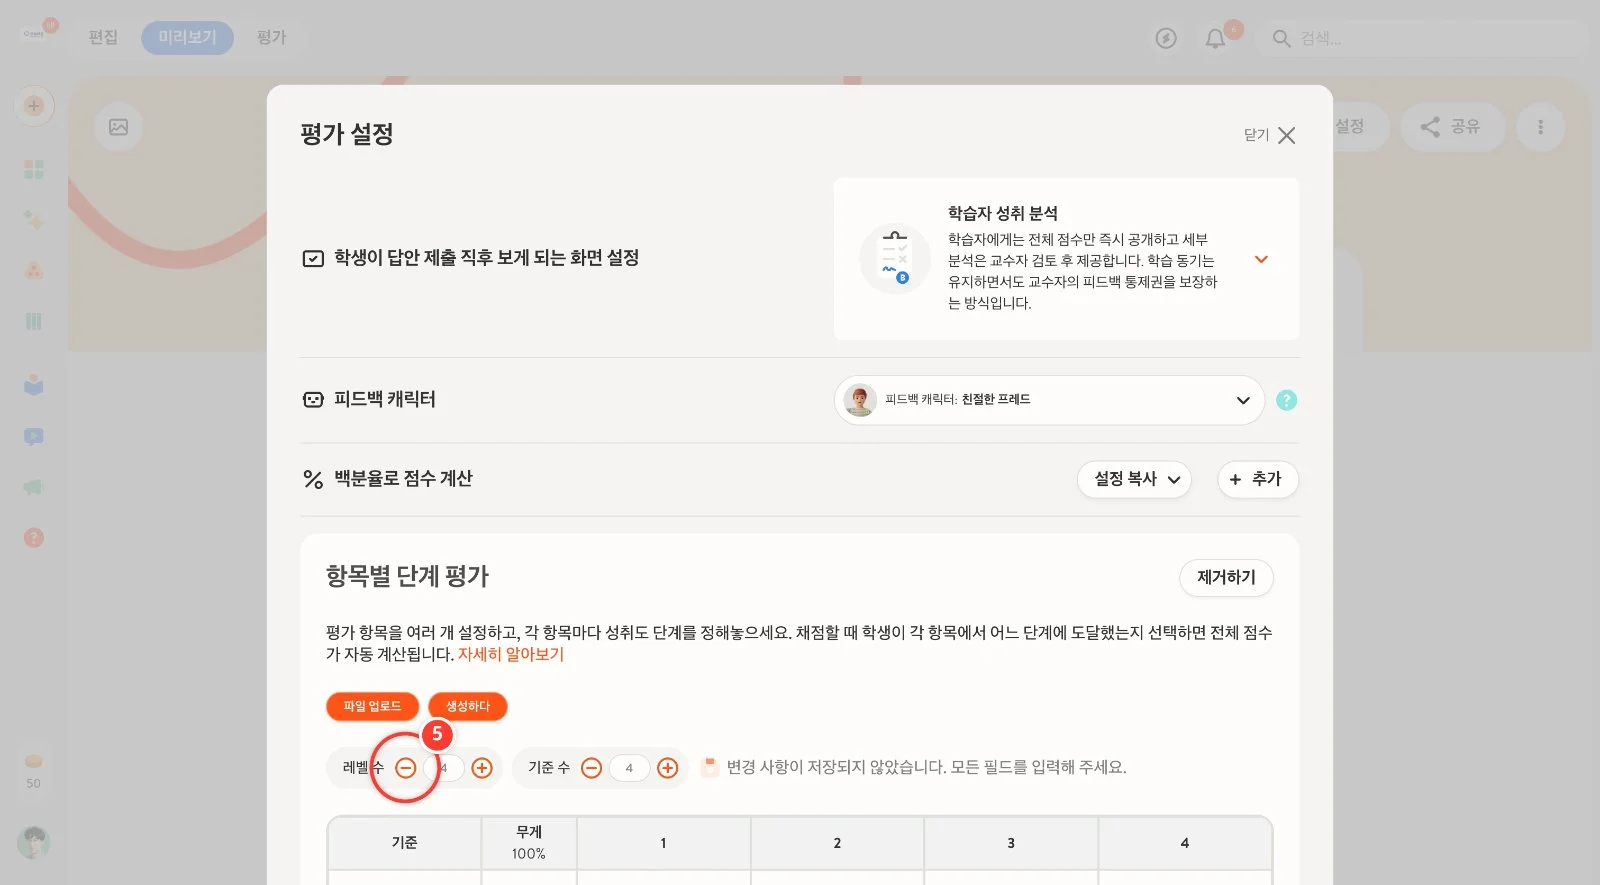Click the 공유 share button
Image resolution: width=1600 pixels, height=885 pixels.
[x=1451, y=127]
